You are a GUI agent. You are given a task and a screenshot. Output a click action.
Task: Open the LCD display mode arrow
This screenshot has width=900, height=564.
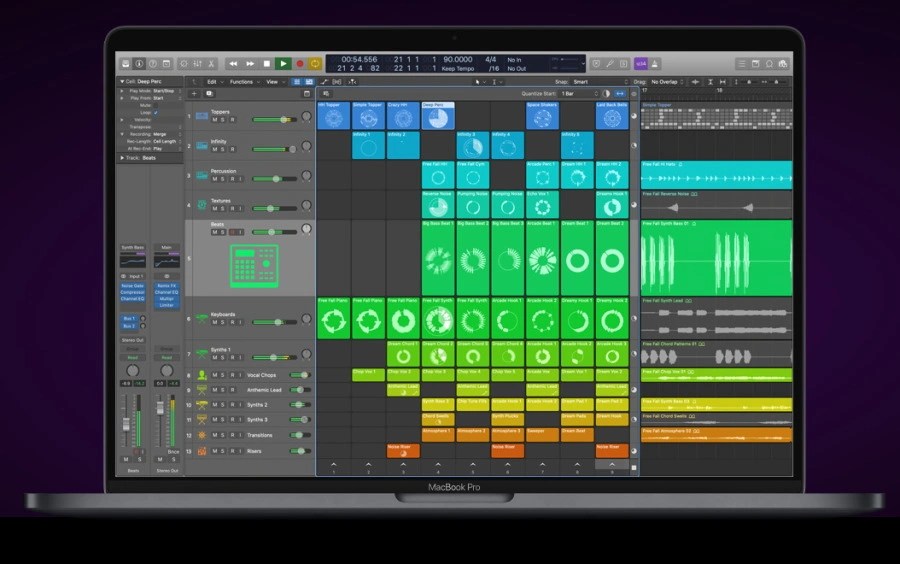click(583, 64)
